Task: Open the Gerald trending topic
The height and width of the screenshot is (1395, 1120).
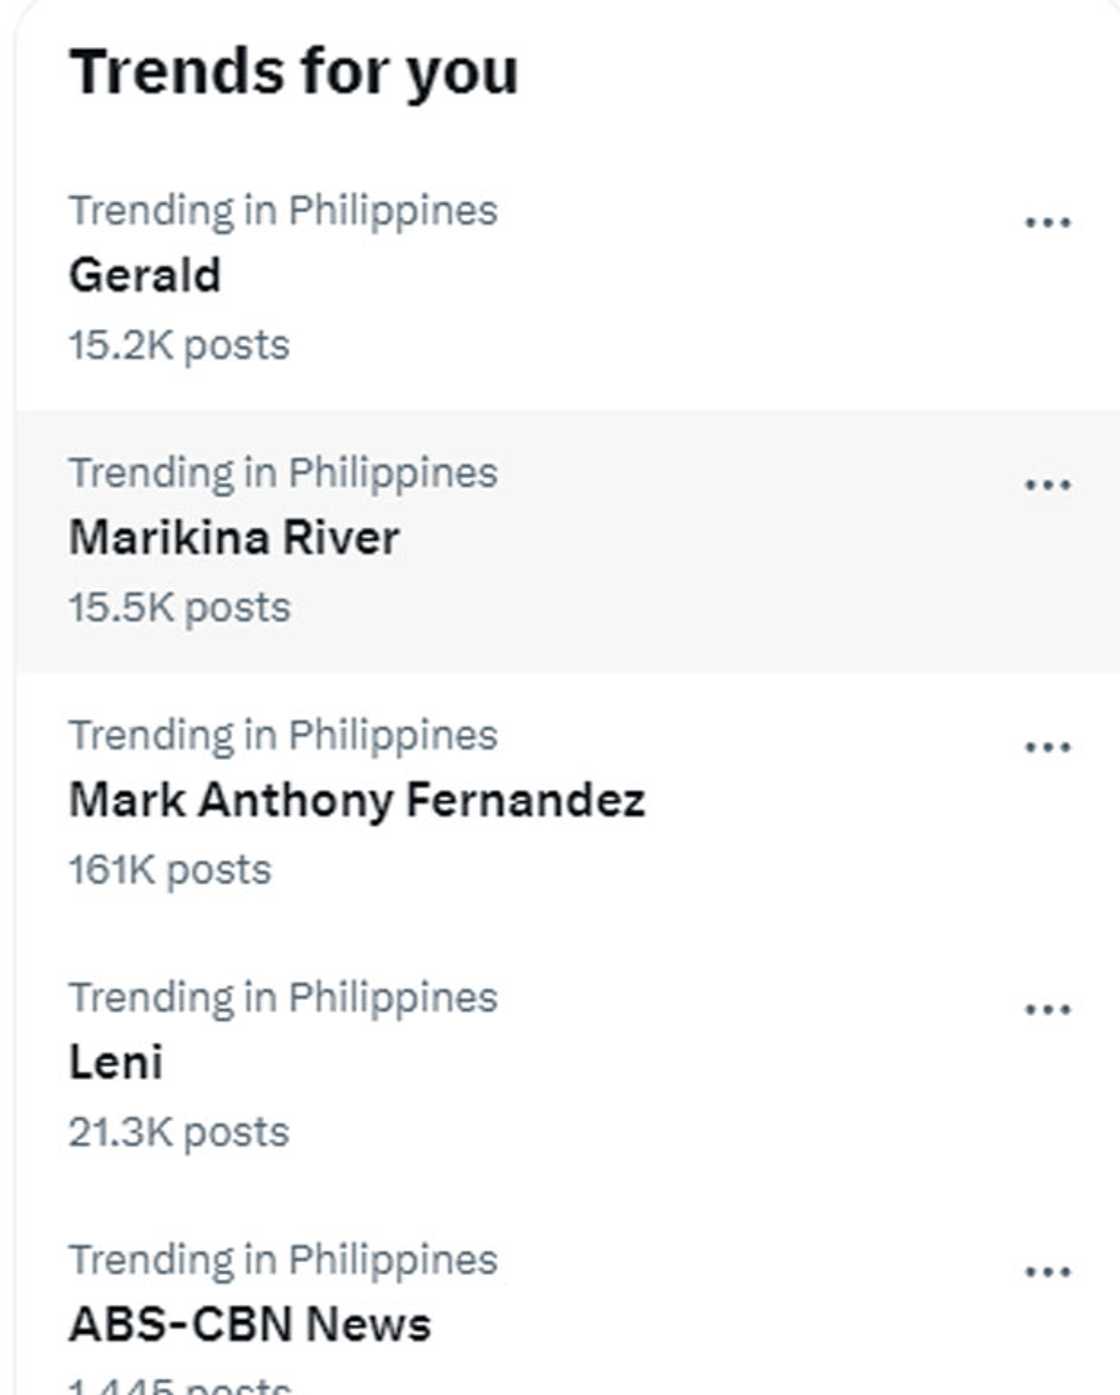Action: (145, 276)
